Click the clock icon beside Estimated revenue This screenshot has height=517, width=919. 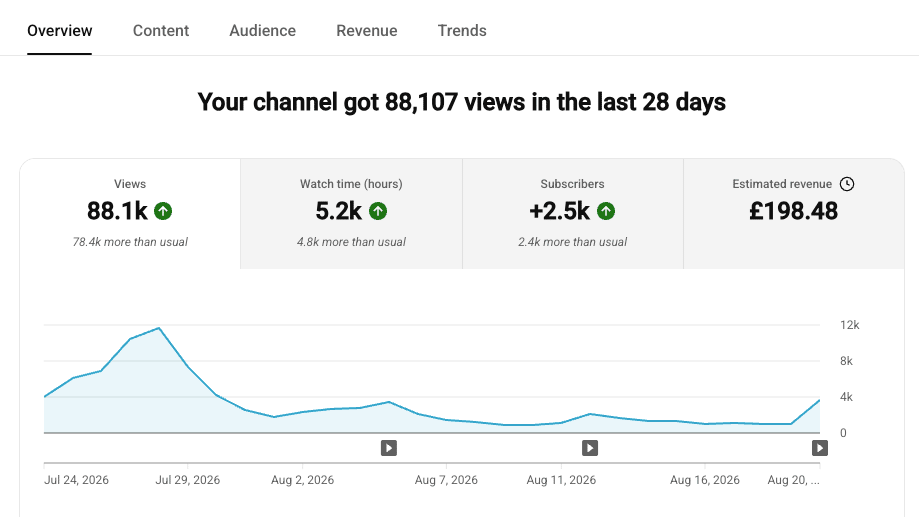pos(847,184)
